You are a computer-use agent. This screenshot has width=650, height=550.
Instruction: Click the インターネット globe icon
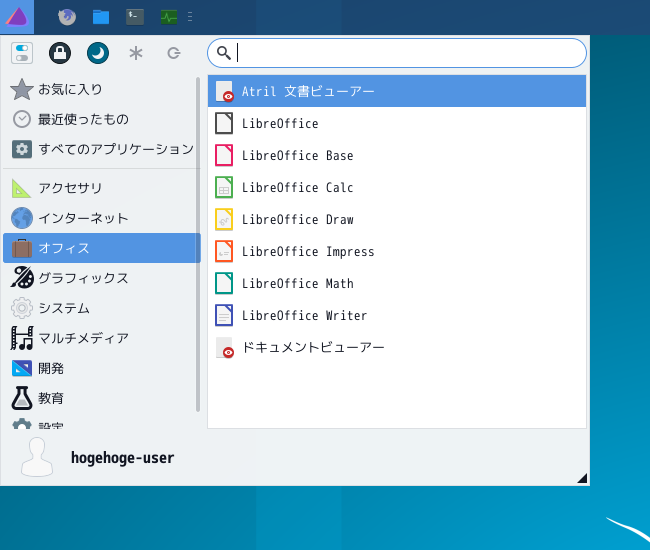point(22,218)
